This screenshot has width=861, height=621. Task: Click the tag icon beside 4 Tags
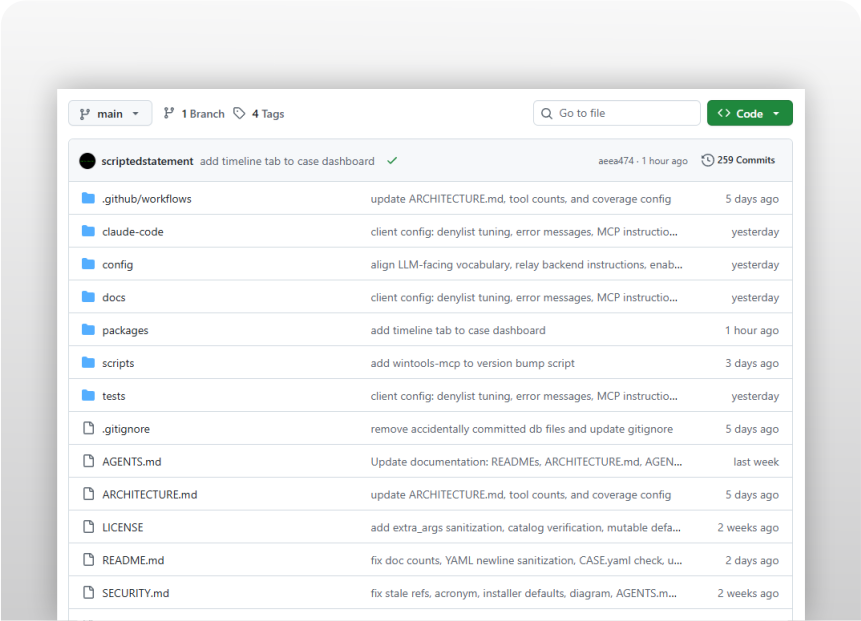coord(238,113)
